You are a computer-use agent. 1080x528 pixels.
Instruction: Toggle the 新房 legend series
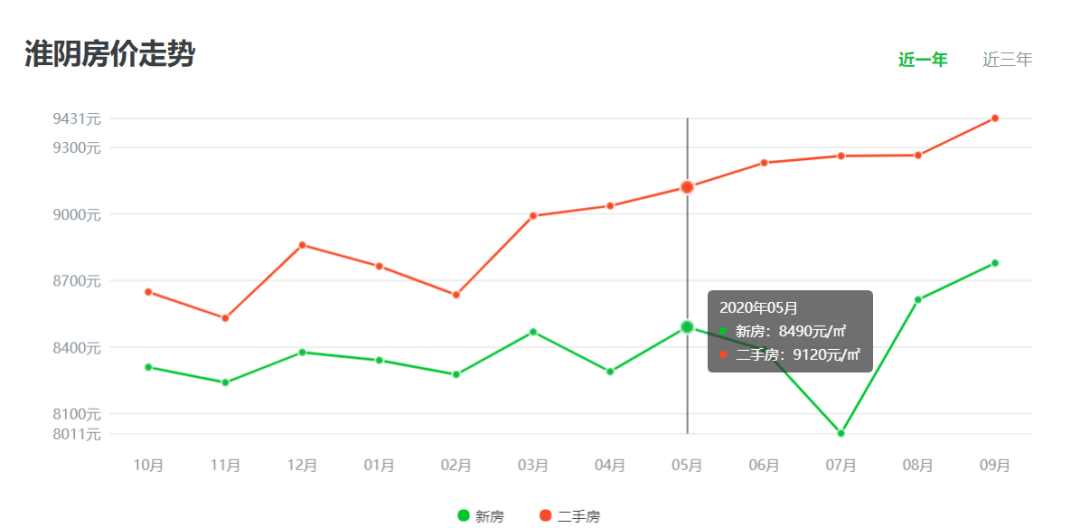481,516
